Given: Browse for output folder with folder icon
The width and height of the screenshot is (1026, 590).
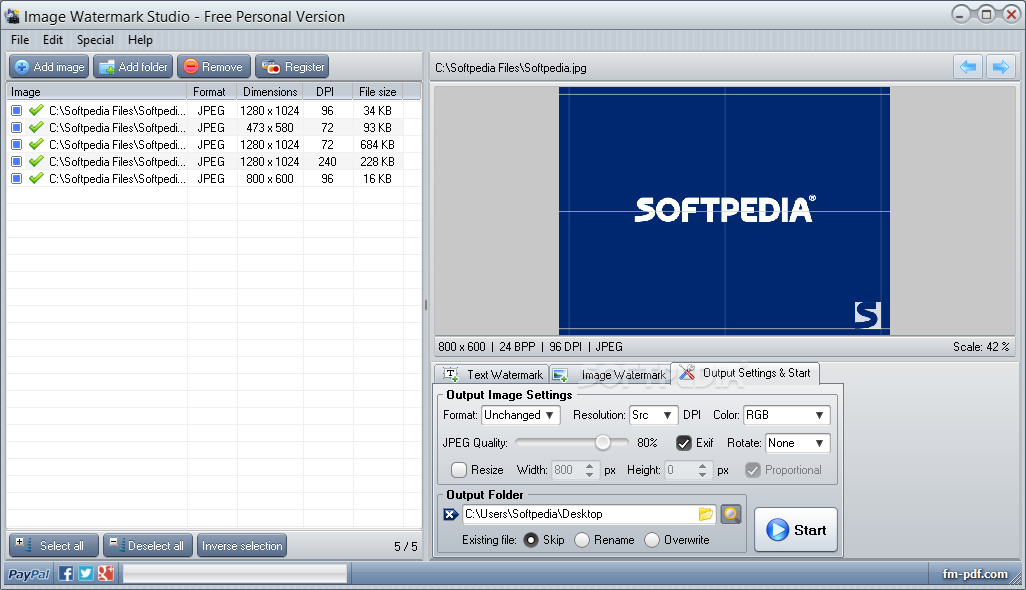Looking at the screenshot, I should [x=705, y=514].
